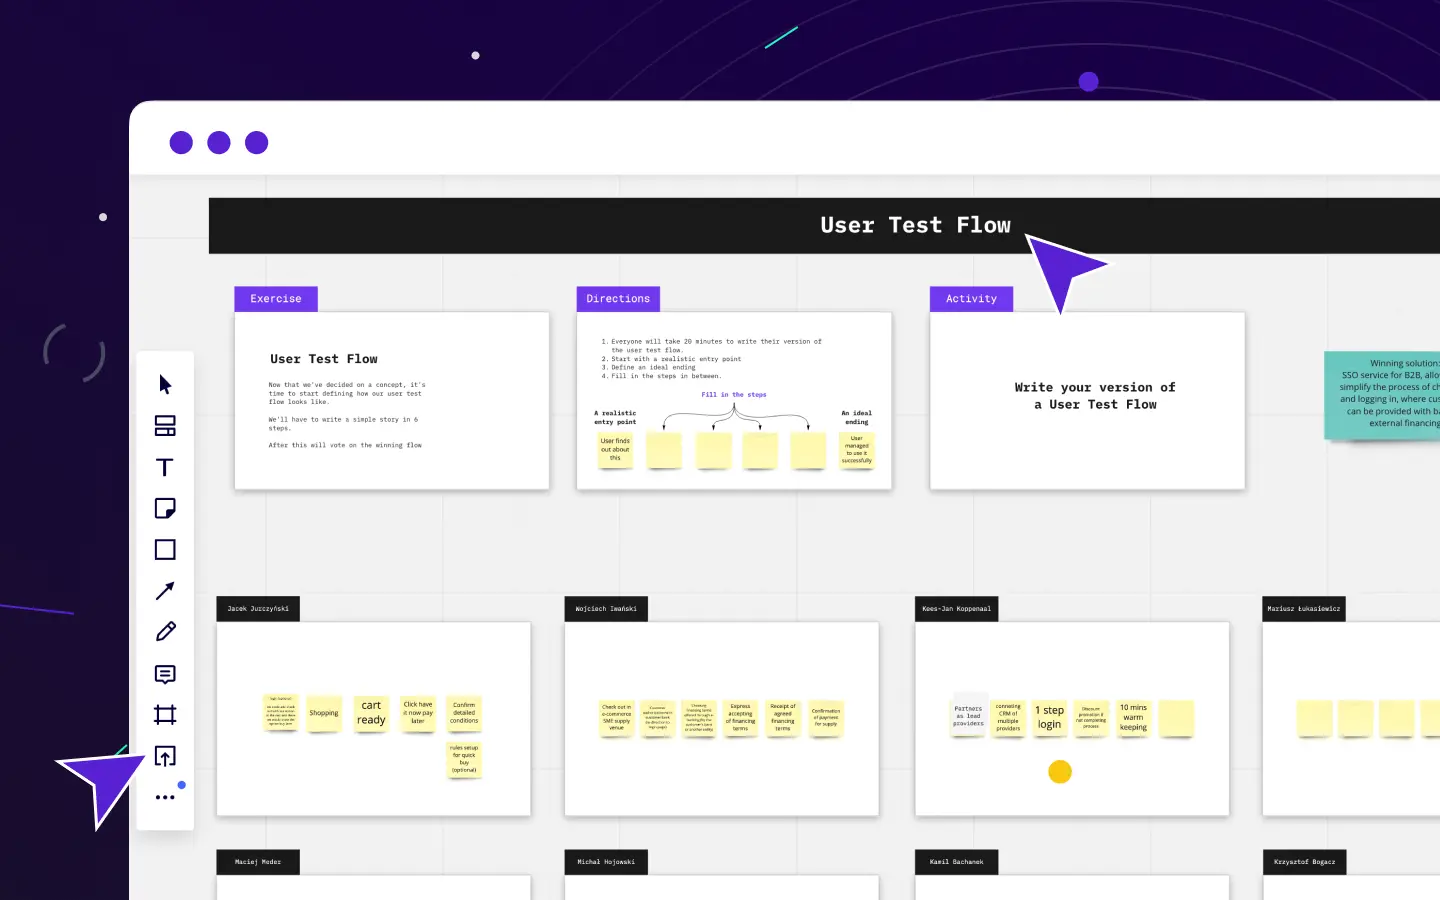Activate the Pen drawing tool
The width and height of the screenshot is (1440, 900).
(x=165, y=632)
